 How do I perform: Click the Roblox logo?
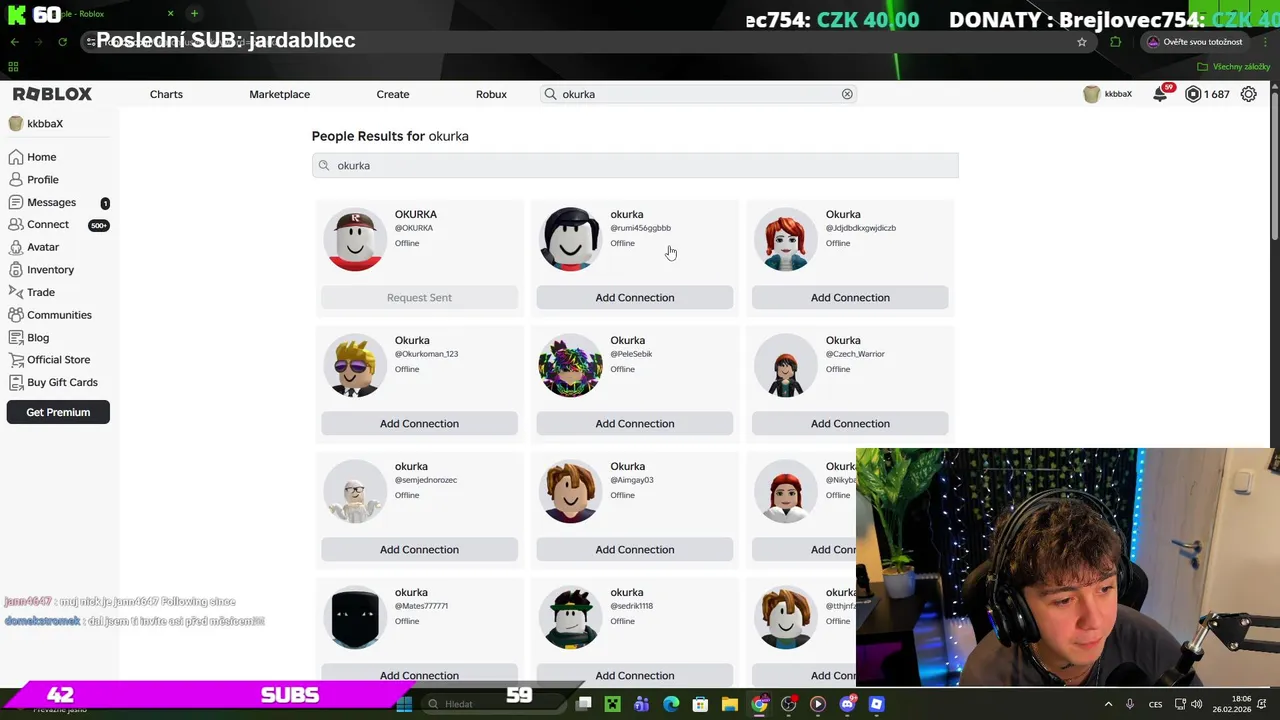pyautogui.click(x=52, y=94)
